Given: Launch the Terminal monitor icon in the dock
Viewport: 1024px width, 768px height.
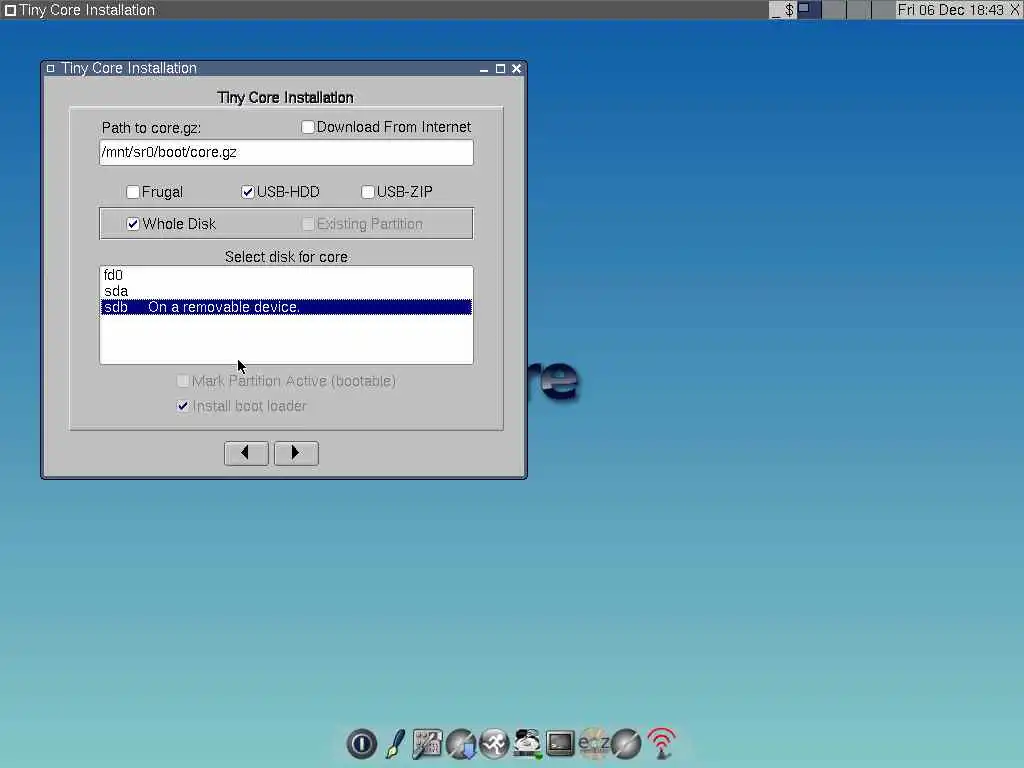Looking at the screenshot, I should (560, 744).
